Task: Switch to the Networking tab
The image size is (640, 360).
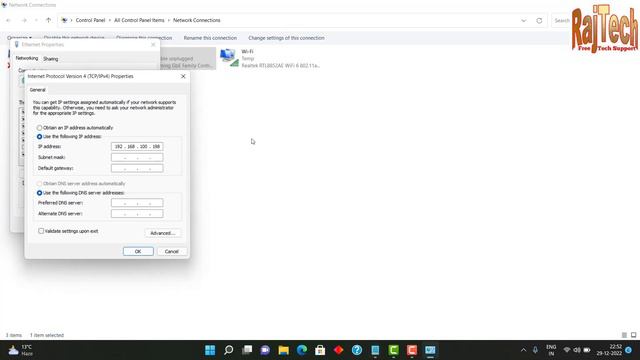Action: tap(27, 58)
